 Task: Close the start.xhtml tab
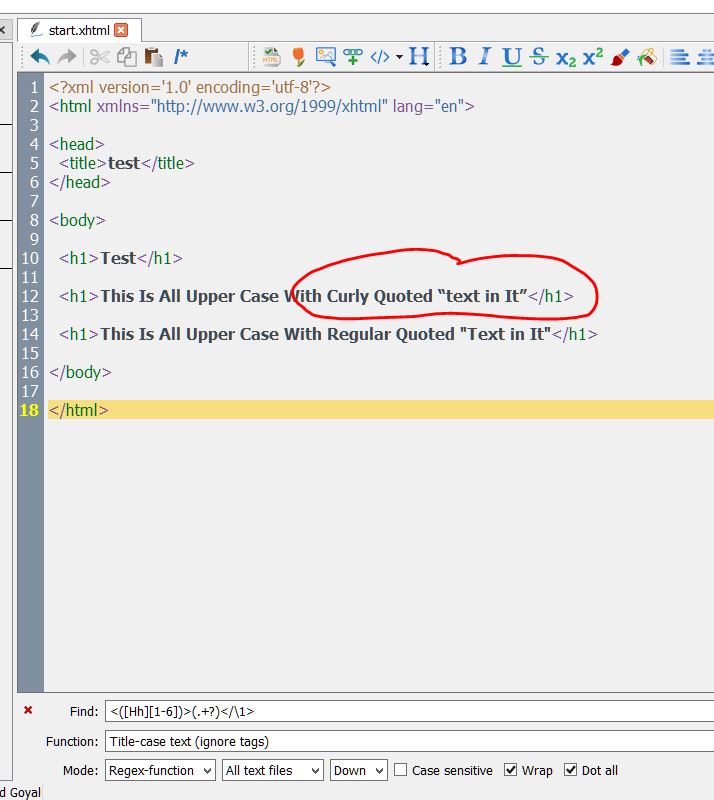121,30
